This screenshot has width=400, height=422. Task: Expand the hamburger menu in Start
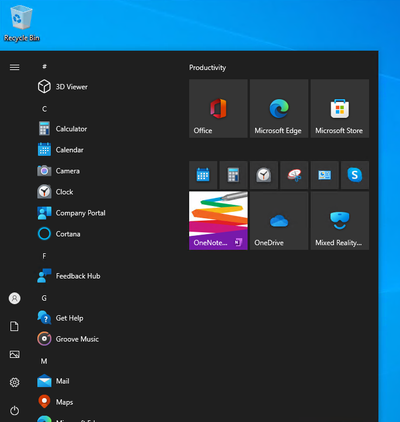coord(14,67)
